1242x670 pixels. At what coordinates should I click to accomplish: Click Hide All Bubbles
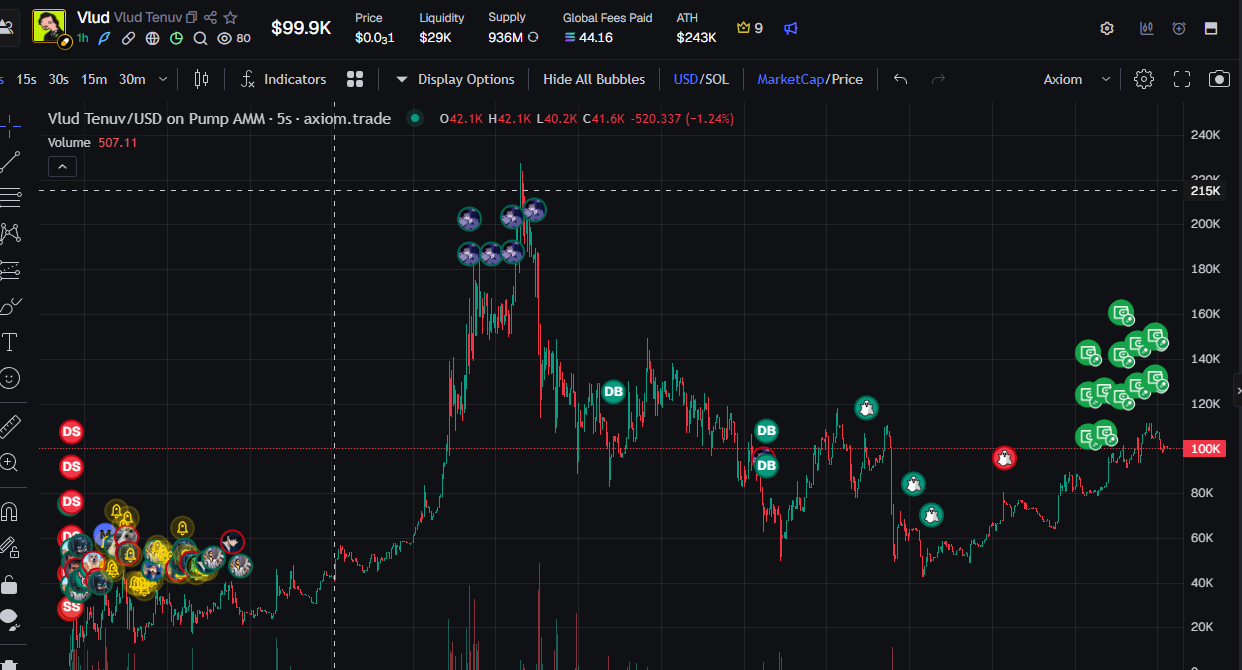point(594,79)
